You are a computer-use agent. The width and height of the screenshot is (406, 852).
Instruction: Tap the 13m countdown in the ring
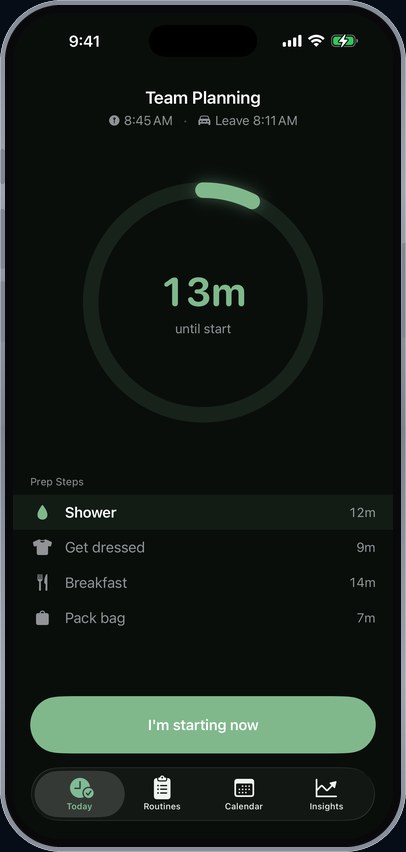[x=204, y=292]
